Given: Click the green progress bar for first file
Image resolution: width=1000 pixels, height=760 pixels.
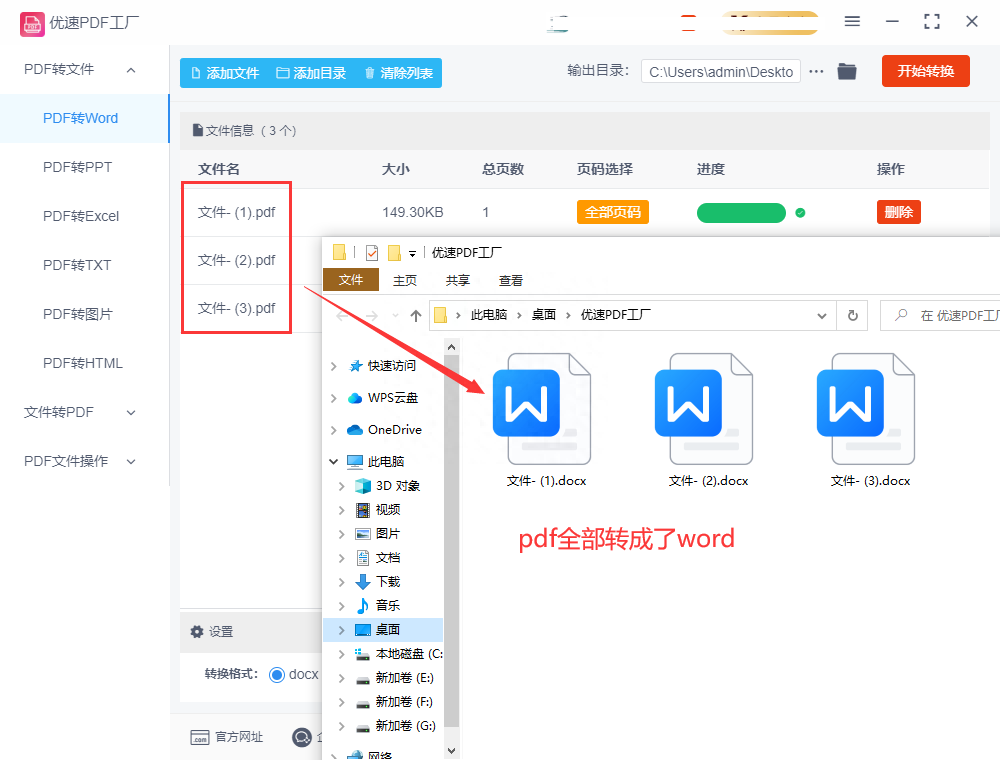Looking at the screenshot, I should click(x=741, y=213).
